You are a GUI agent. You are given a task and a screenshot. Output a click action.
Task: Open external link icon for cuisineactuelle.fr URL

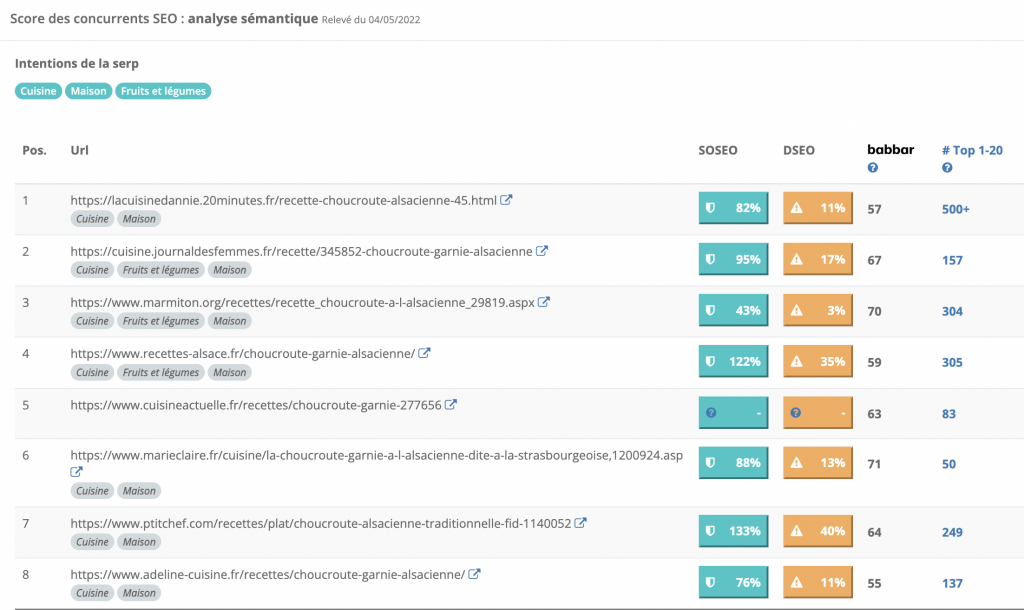pos(451,404)
